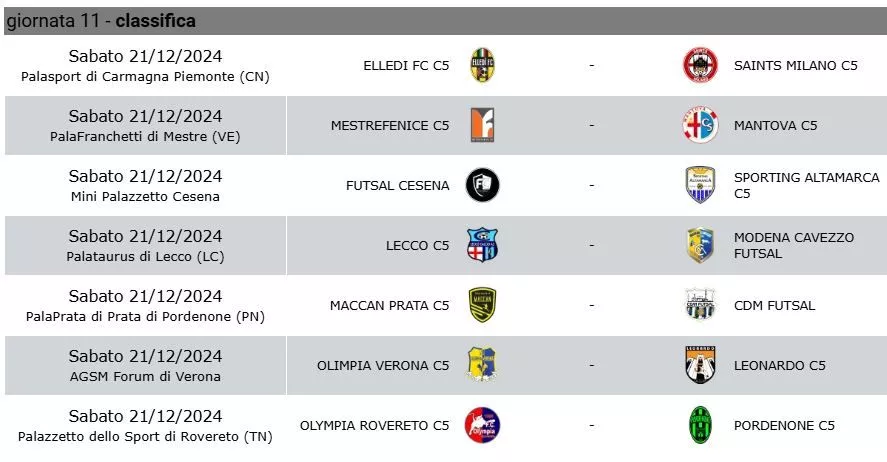Select the Modena Cavezzo Futsal logo

700,245
